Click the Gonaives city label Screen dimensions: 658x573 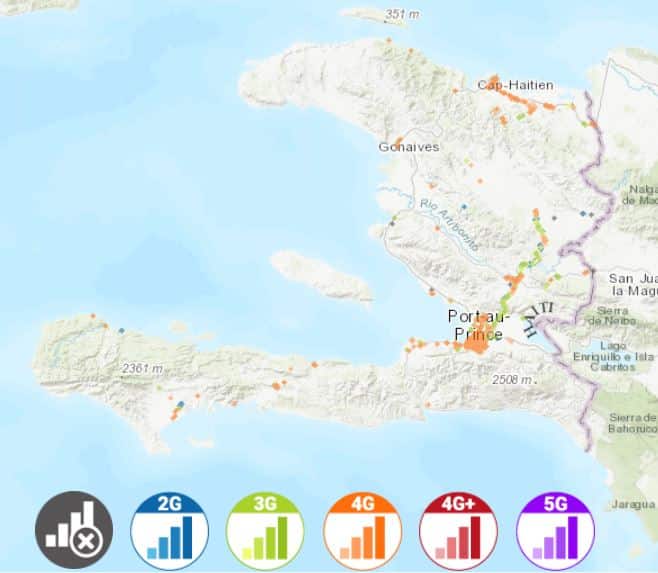(x=408, y=147)
